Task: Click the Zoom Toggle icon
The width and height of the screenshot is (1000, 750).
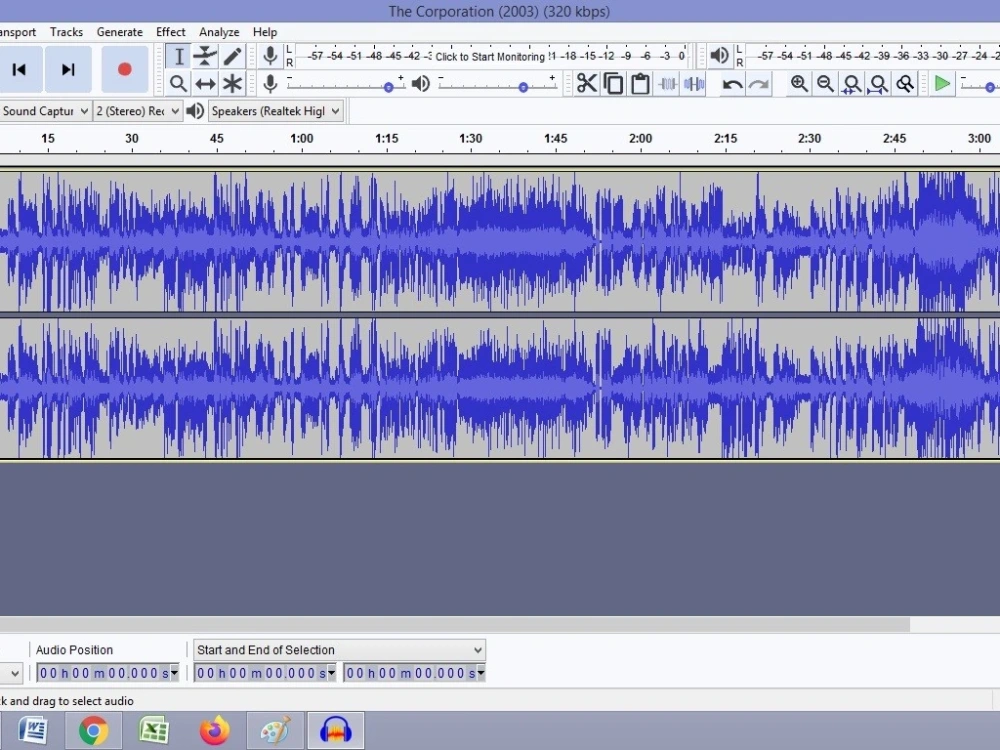Action: click(x=905, y=84)
